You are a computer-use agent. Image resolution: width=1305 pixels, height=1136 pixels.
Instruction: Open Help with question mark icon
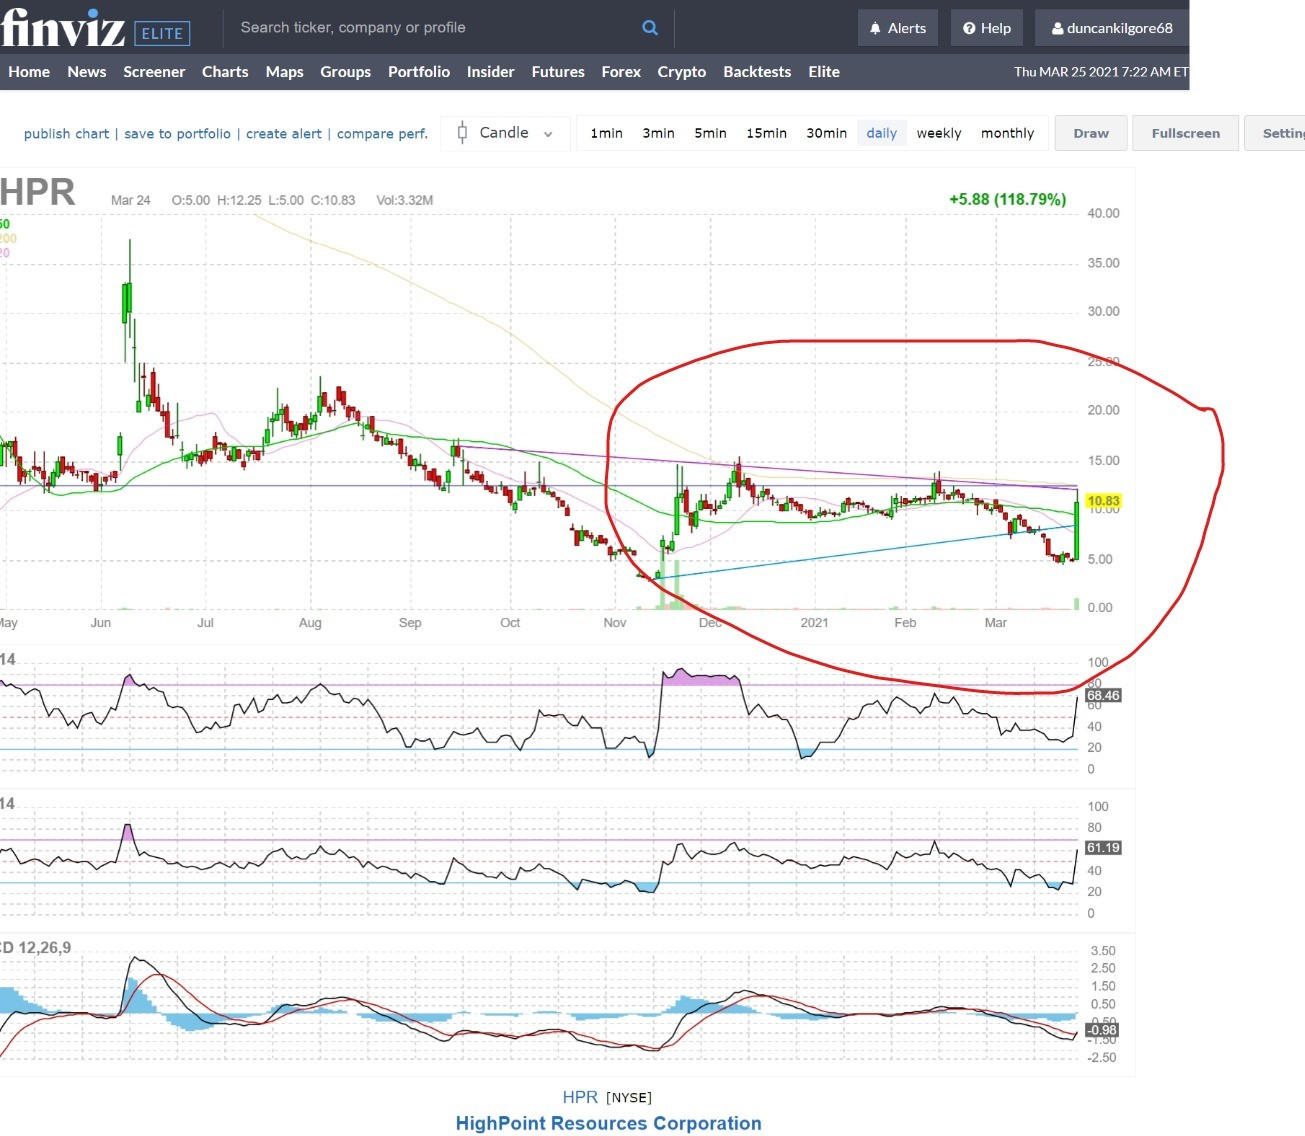[x=986, y=28]
